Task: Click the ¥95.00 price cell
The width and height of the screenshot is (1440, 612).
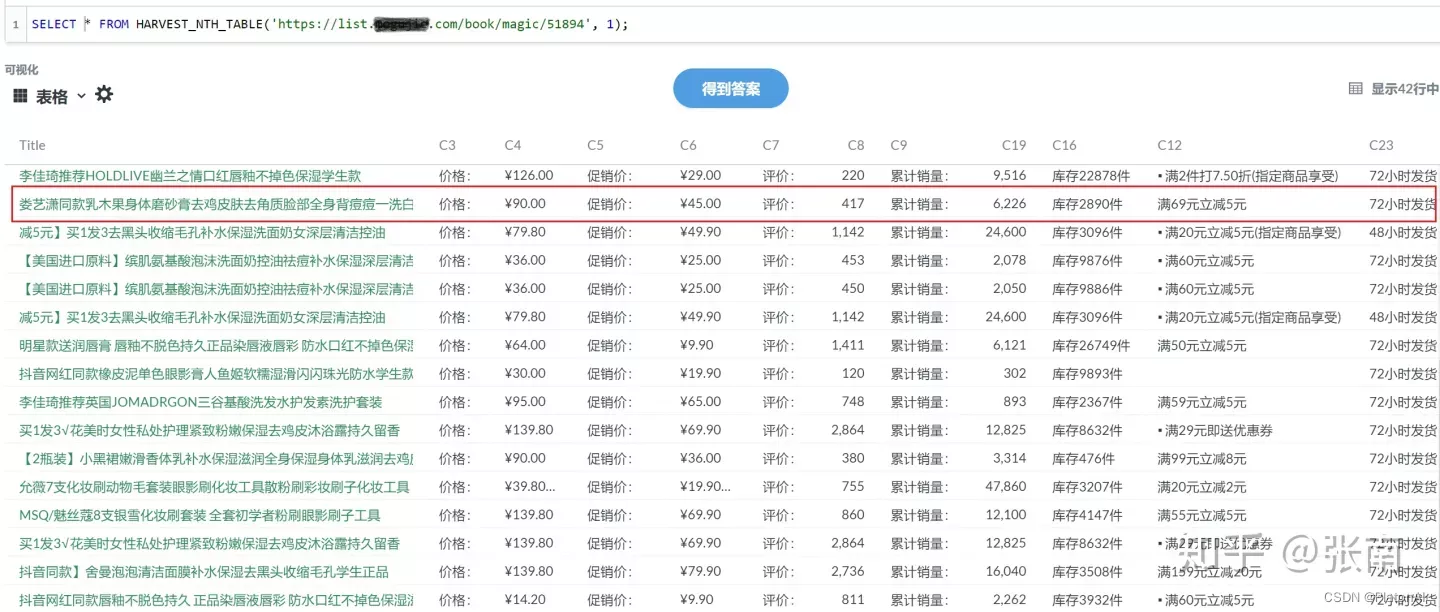Action: click(x=525, y=402)
